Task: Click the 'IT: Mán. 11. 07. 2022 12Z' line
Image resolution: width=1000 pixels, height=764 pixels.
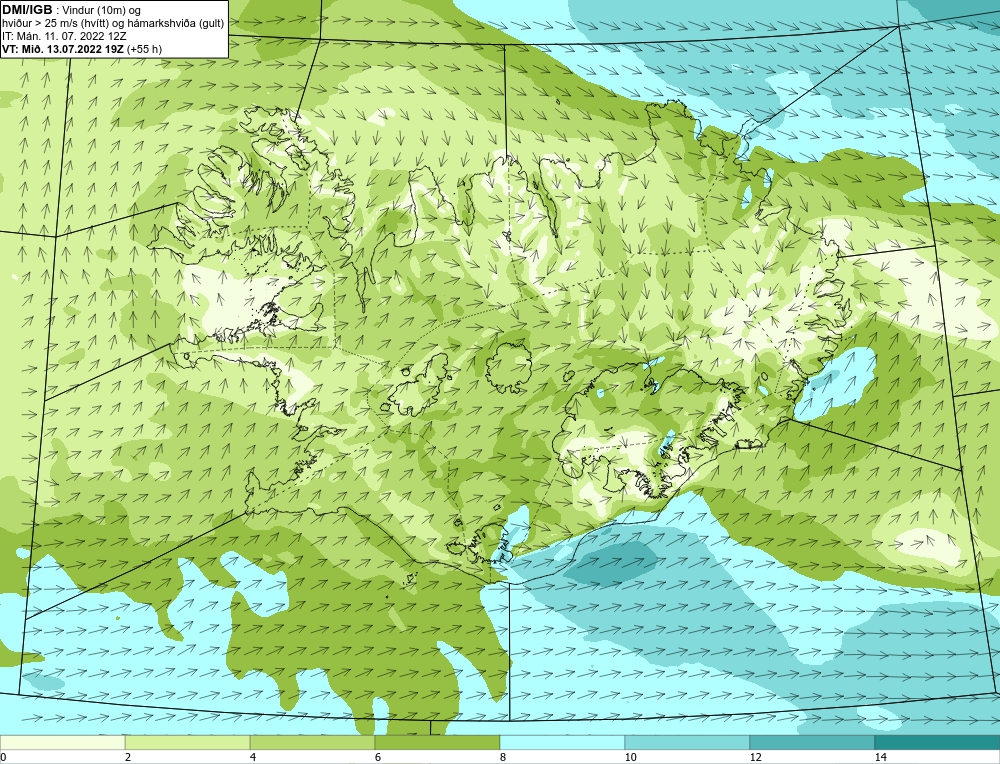Action: click(x=64, y=36)
